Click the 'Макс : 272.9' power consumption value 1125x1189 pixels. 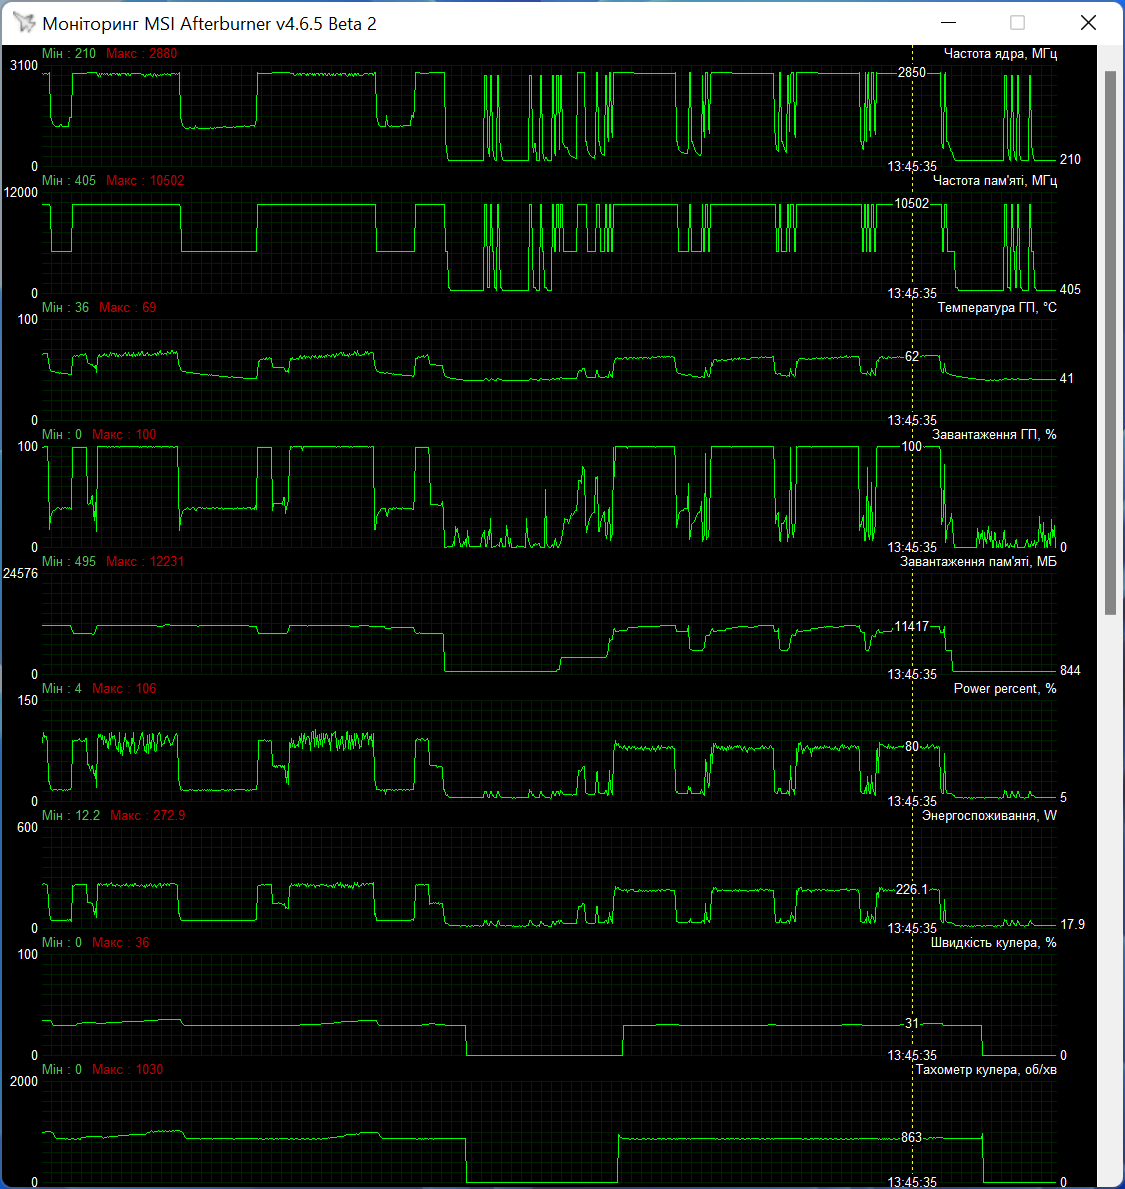click(x=148, y=816)
